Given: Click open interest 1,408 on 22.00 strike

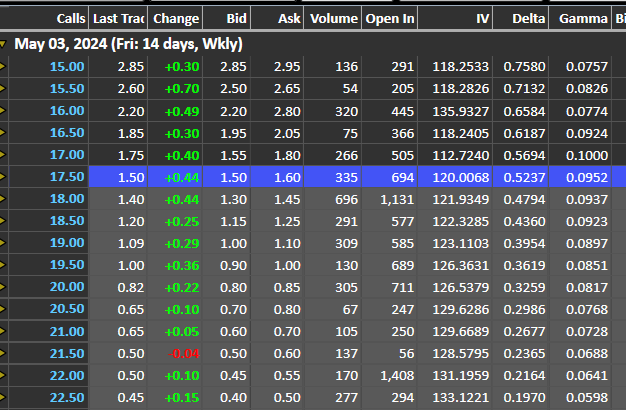Looking at the screenshot, I should [x=397, y=376].
